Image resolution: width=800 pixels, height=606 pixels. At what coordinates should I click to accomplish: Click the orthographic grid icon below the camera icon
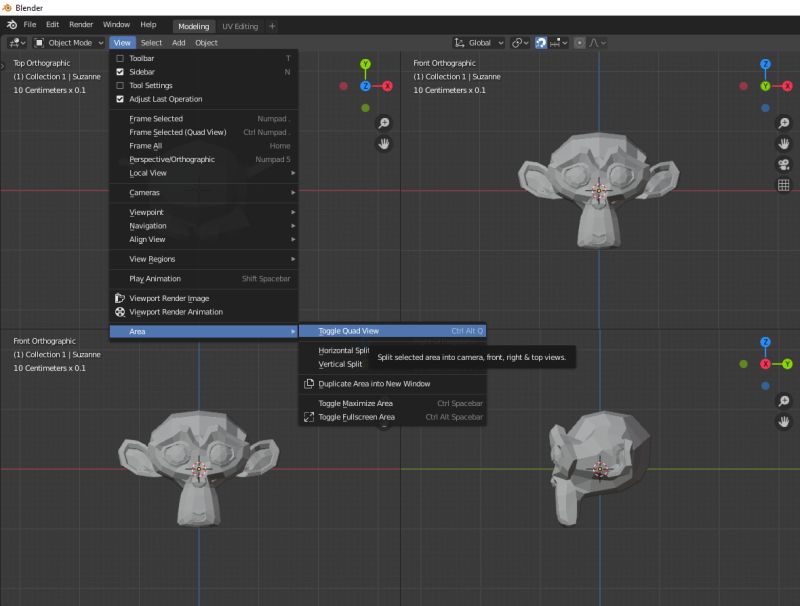coord(785,184)
